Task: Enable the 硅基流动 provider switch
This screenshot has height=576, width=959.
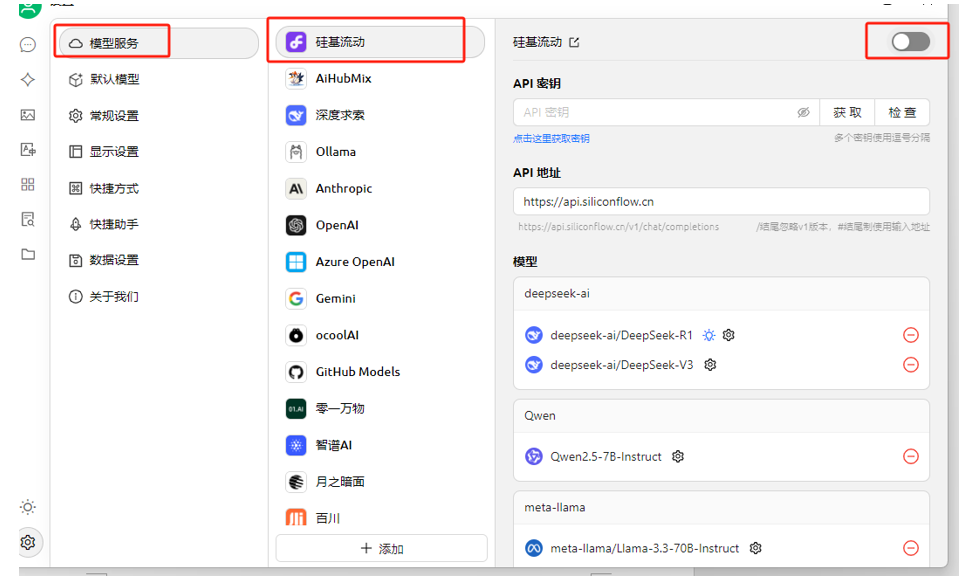Action: tap(910, 42)
